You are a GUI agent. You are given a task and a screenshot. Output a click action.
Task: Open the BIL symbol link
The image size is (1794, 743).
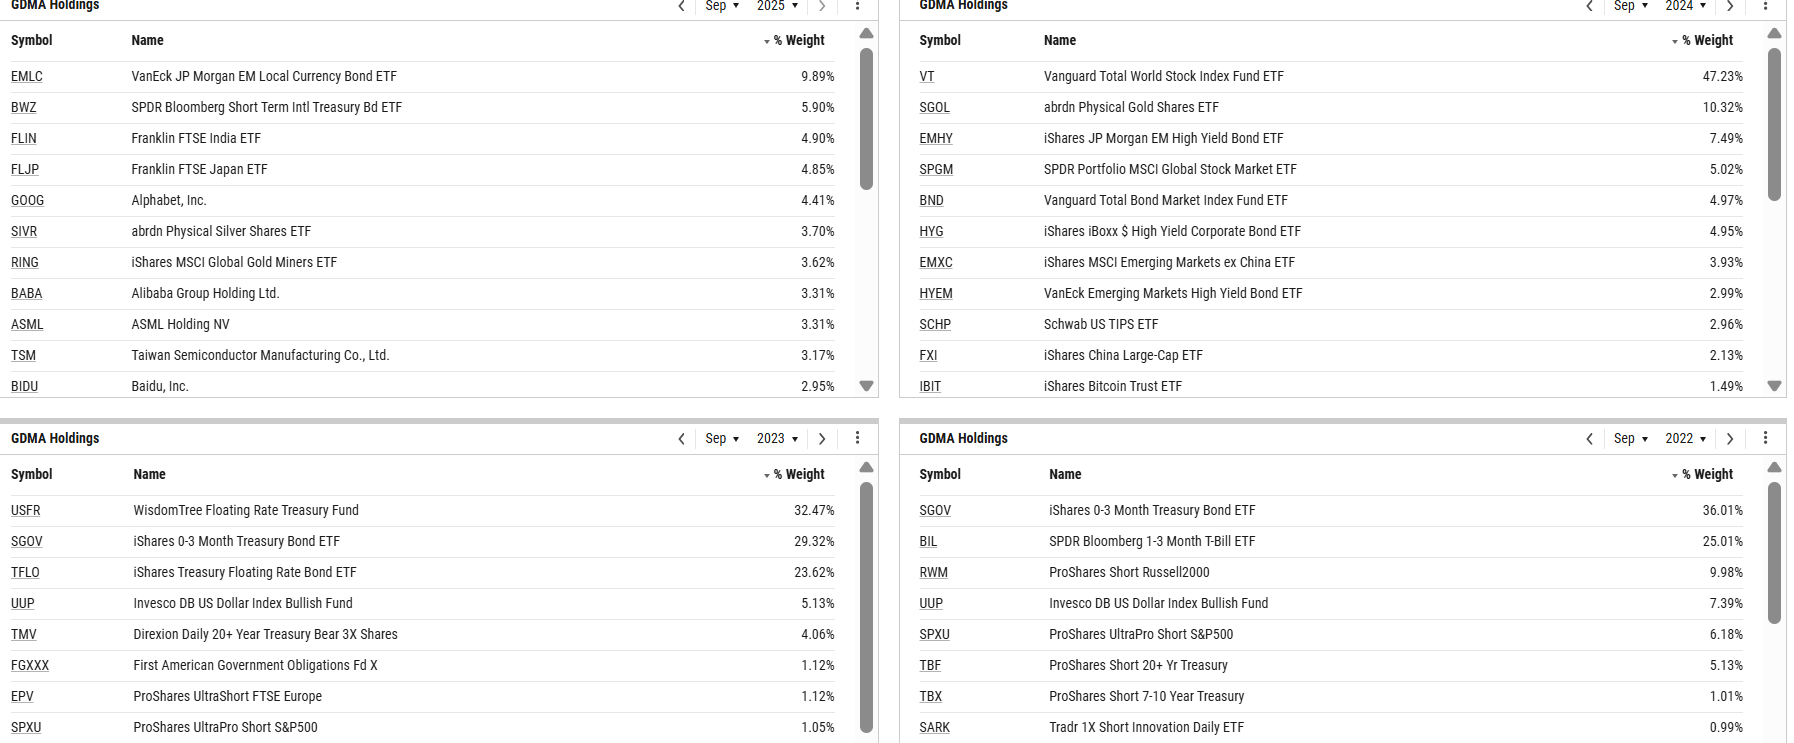(x=928, y=542)
